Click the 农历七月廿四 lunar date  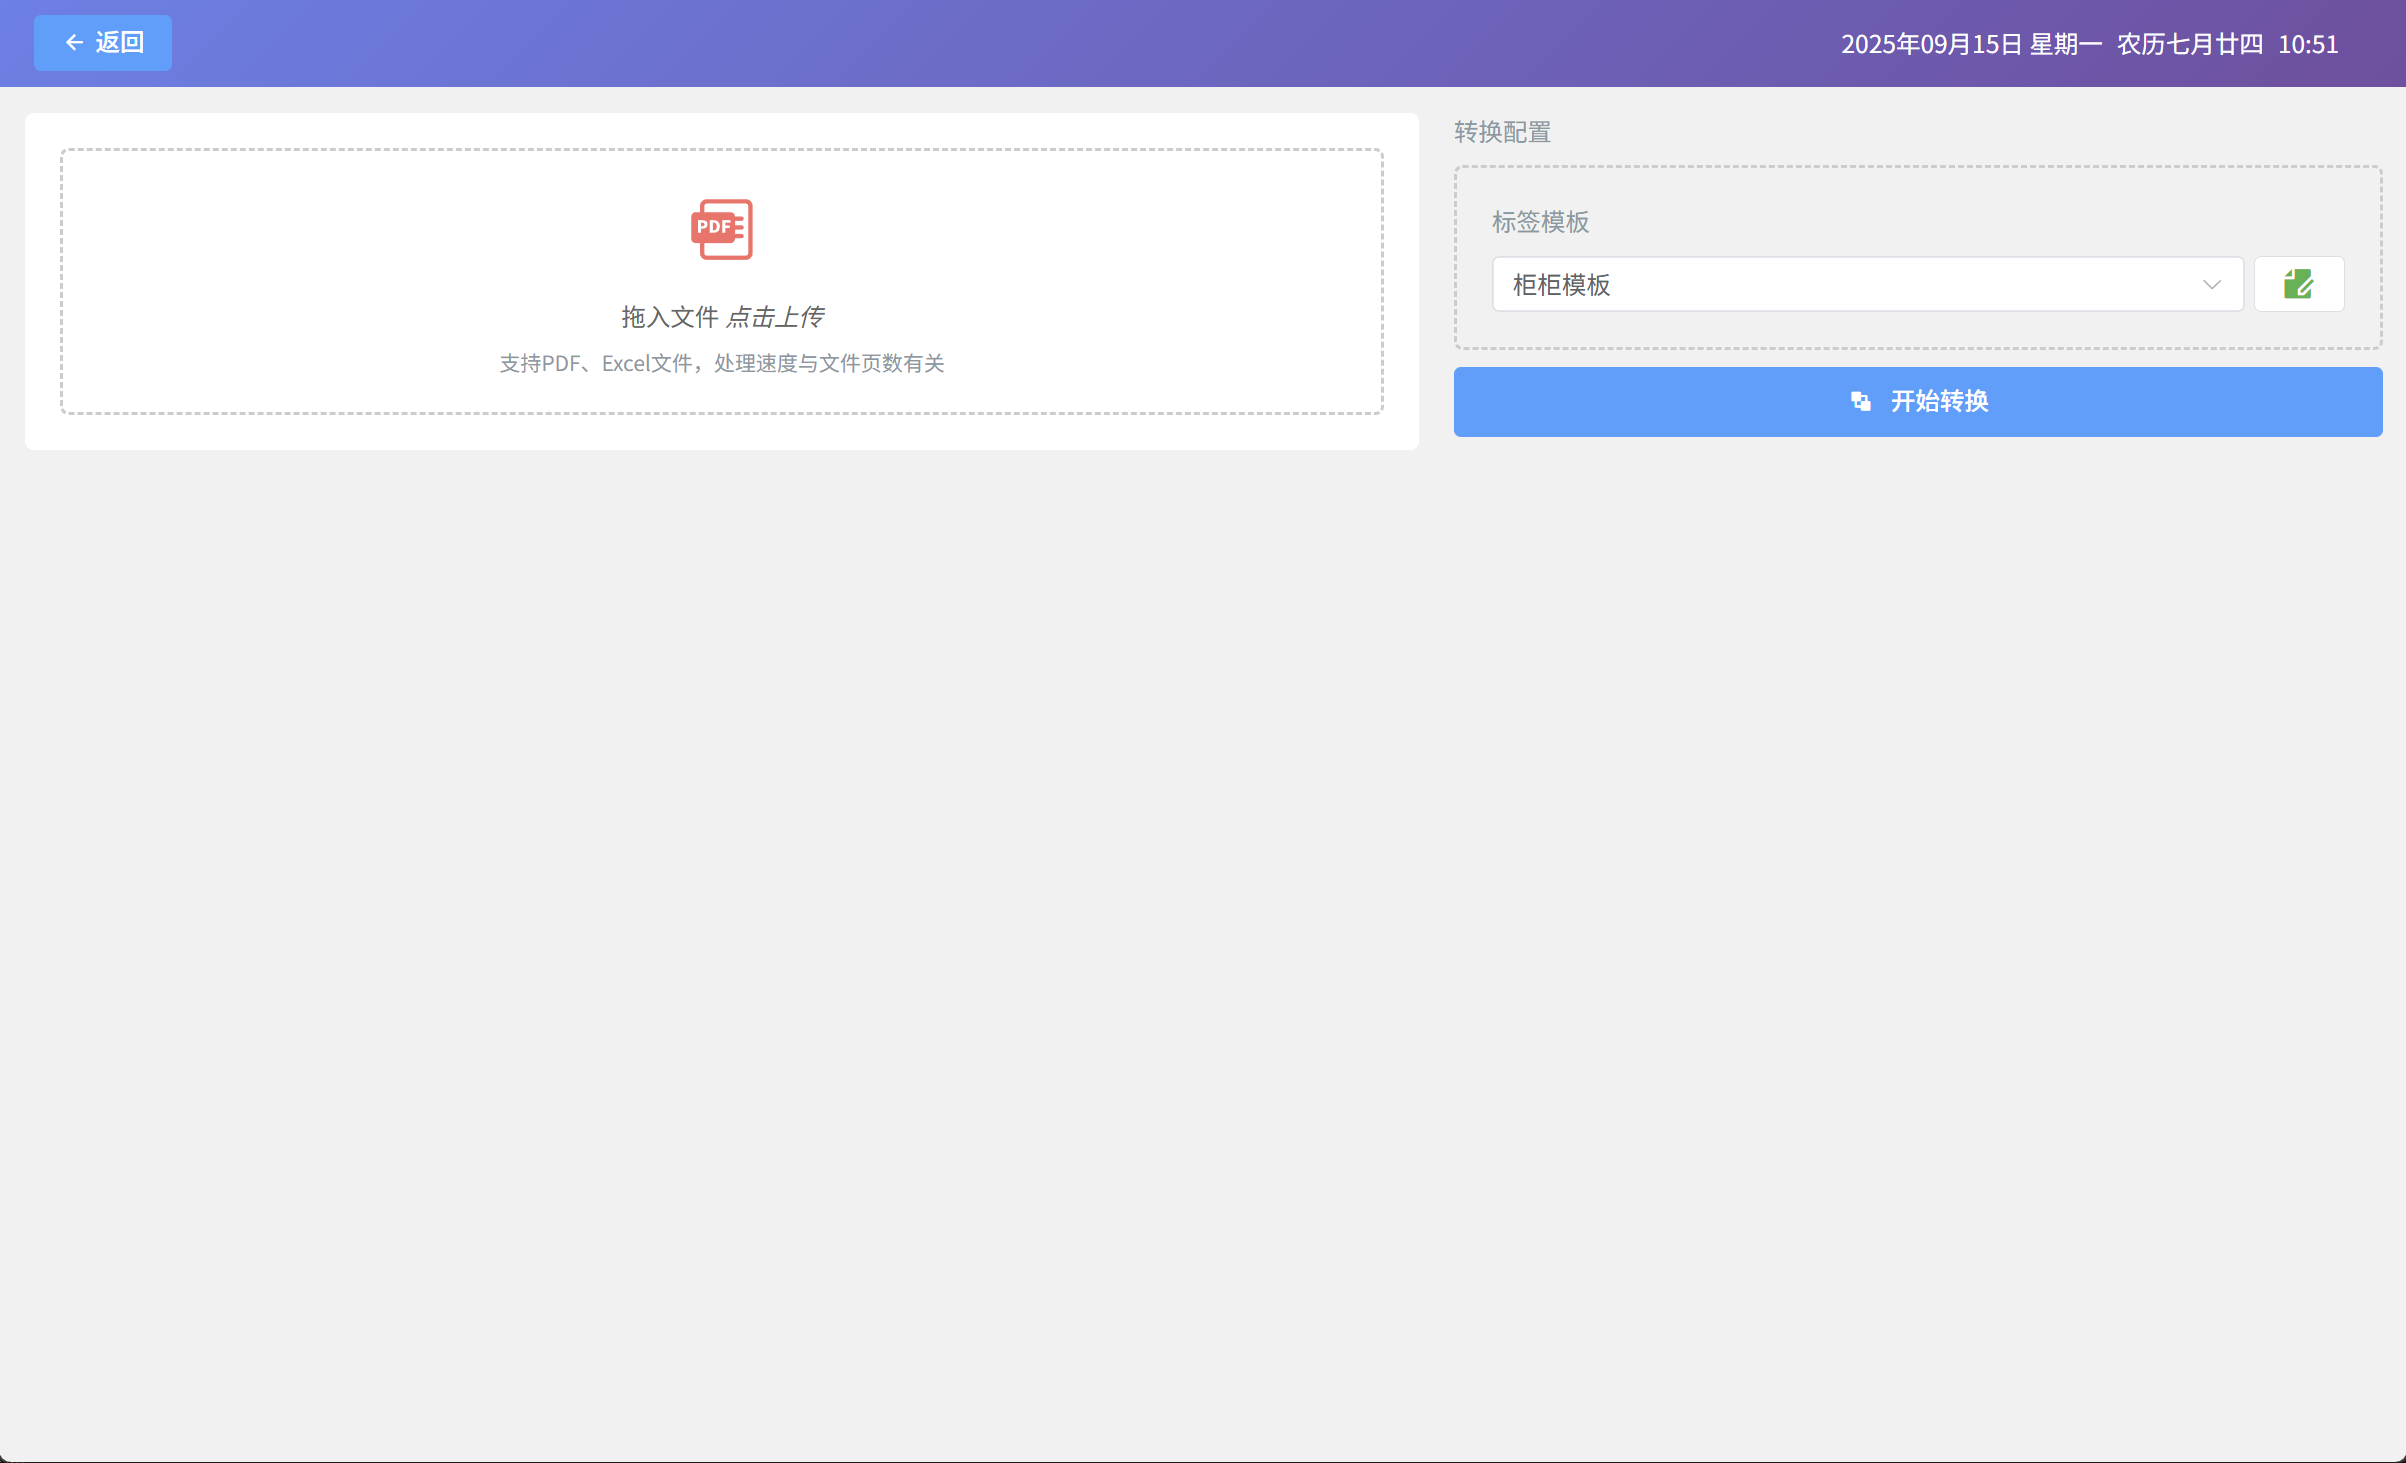[2189, 44]
